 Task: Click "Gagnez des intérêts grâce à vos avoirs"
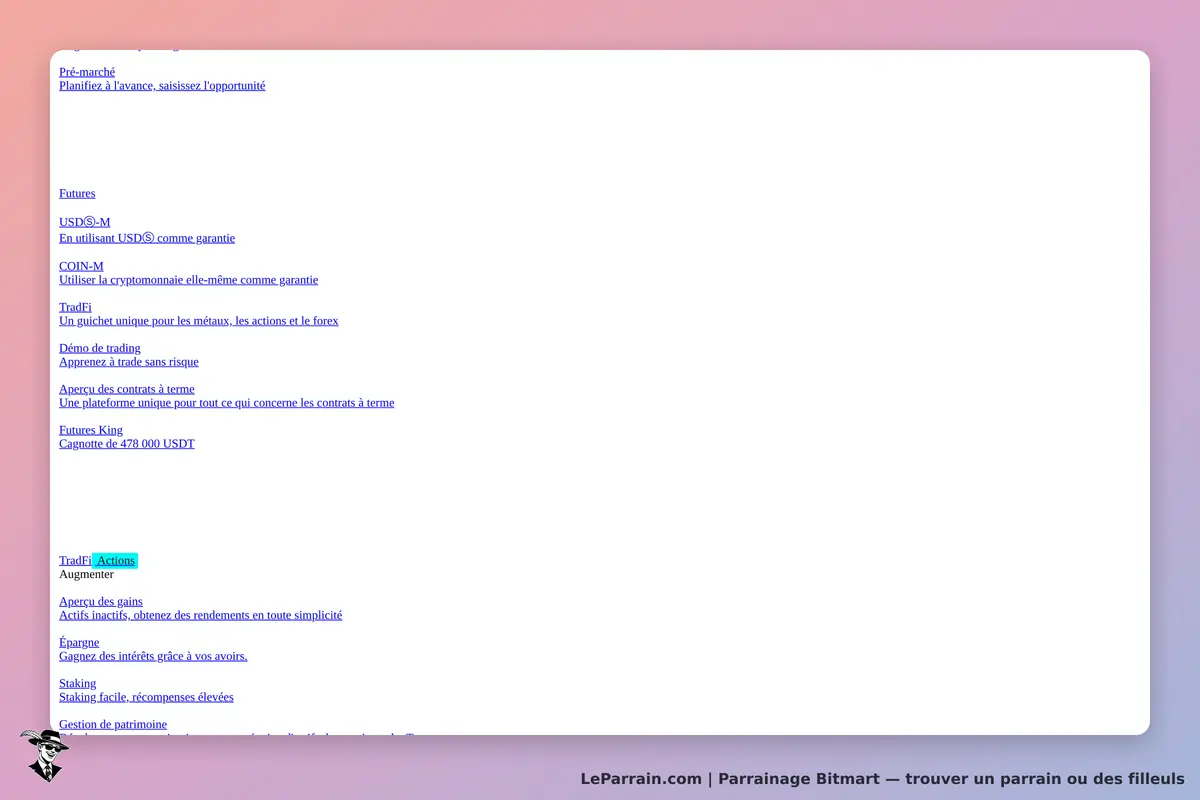click(x=153, y=657)
